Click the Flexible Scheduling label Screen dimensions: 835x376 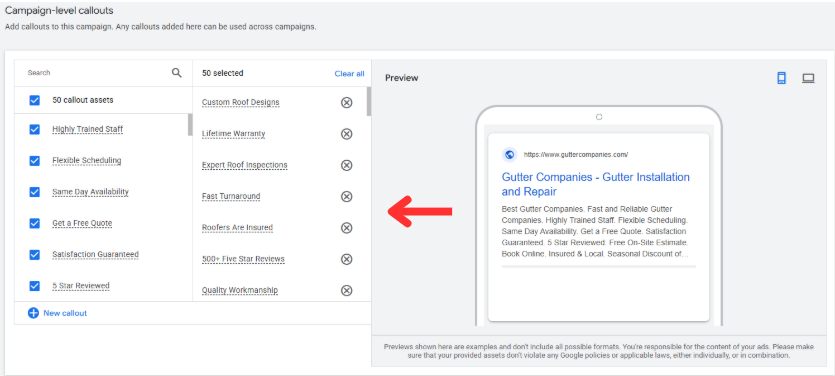87,160
